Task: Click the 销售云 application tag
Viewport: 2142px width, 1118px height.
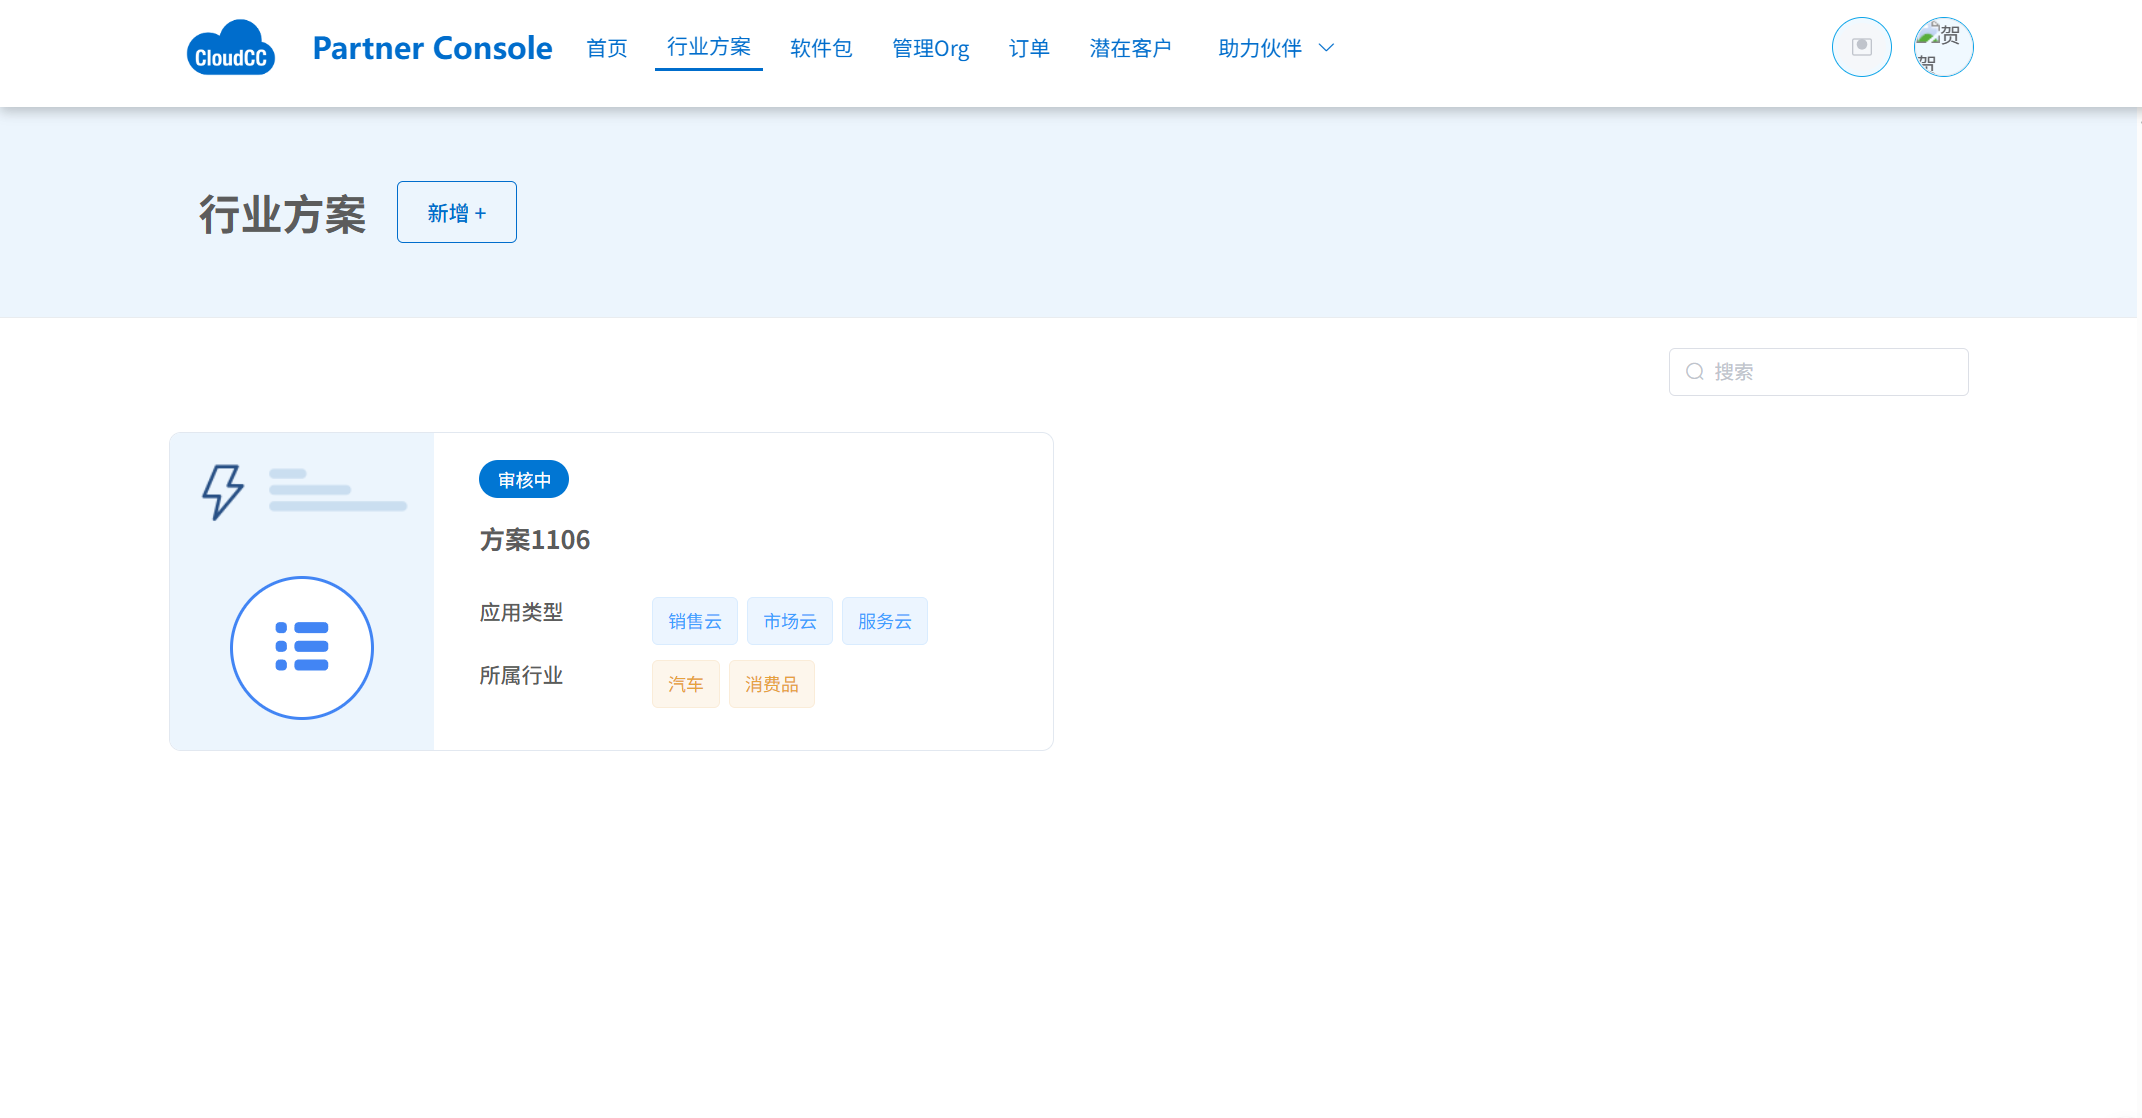Action: pyautogui.click(x=695, y=621)
